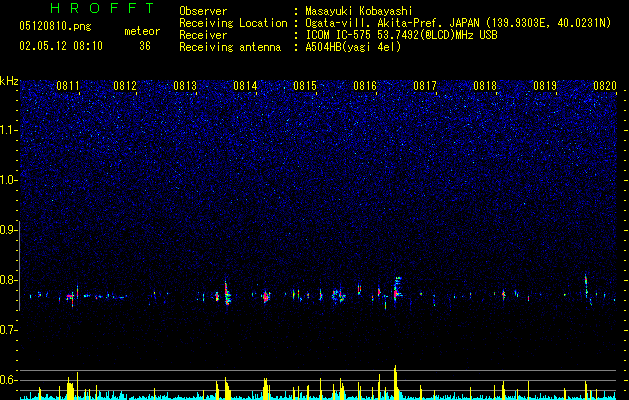Select antenna value A504HB(yagi 4el)
629x400 pixels.
[353, 47]
